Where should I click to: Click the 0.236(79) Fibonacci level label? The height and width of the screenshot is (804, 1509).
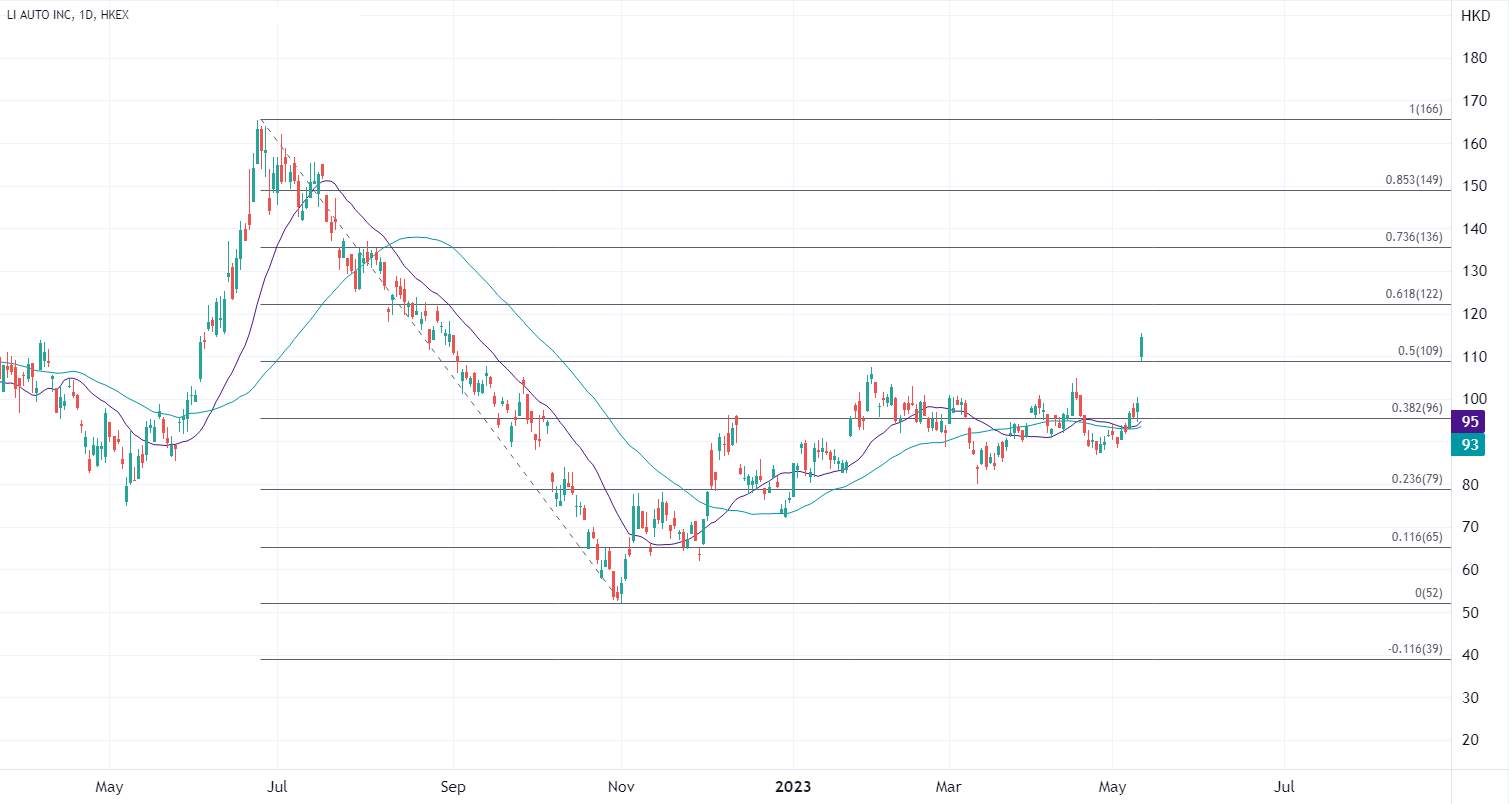click(x=1417, y=480)
